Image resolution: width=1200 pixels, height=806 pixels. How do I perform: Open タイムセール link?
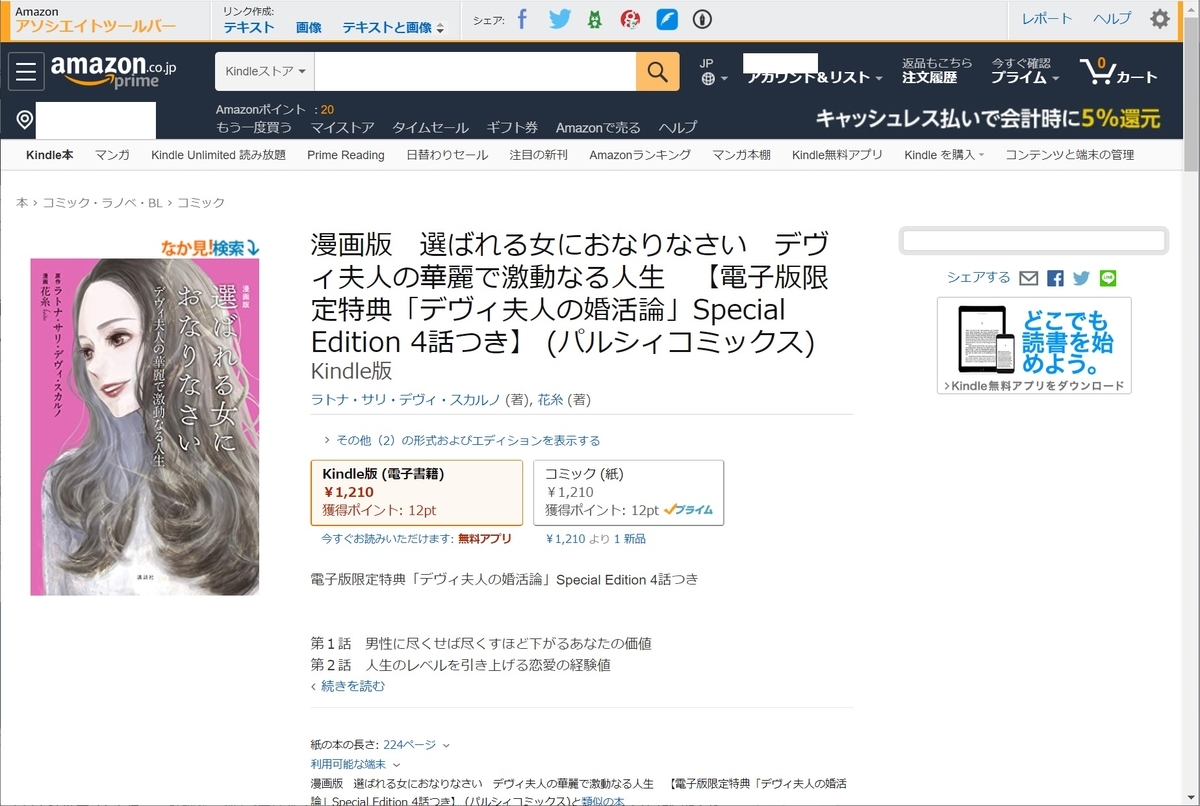pyautogui.click(x=430, y=127)
